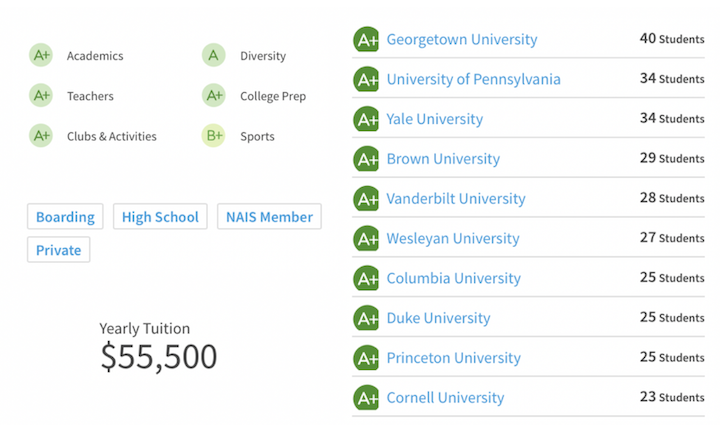Open the Brown University link
Image resolution: width=720 pixels, height=425 pixels.
(443, 159)
